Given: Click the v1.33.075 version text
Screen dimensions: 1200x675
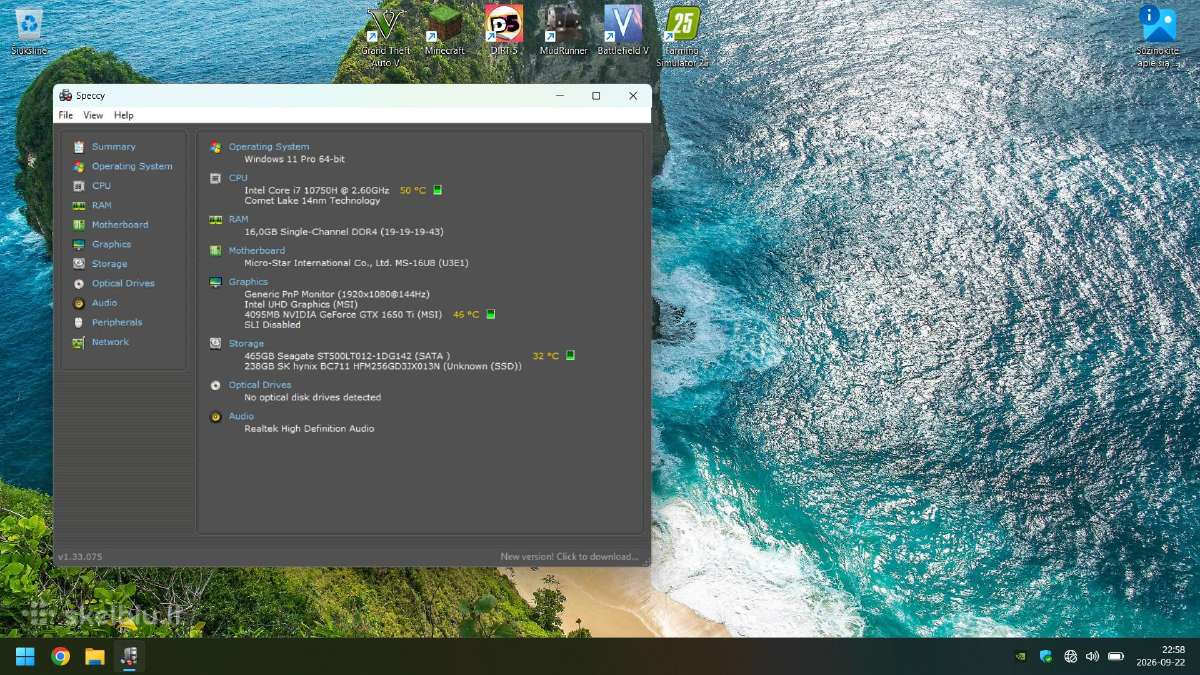Looking at the screenshot, I should click(x=80, y=556).
